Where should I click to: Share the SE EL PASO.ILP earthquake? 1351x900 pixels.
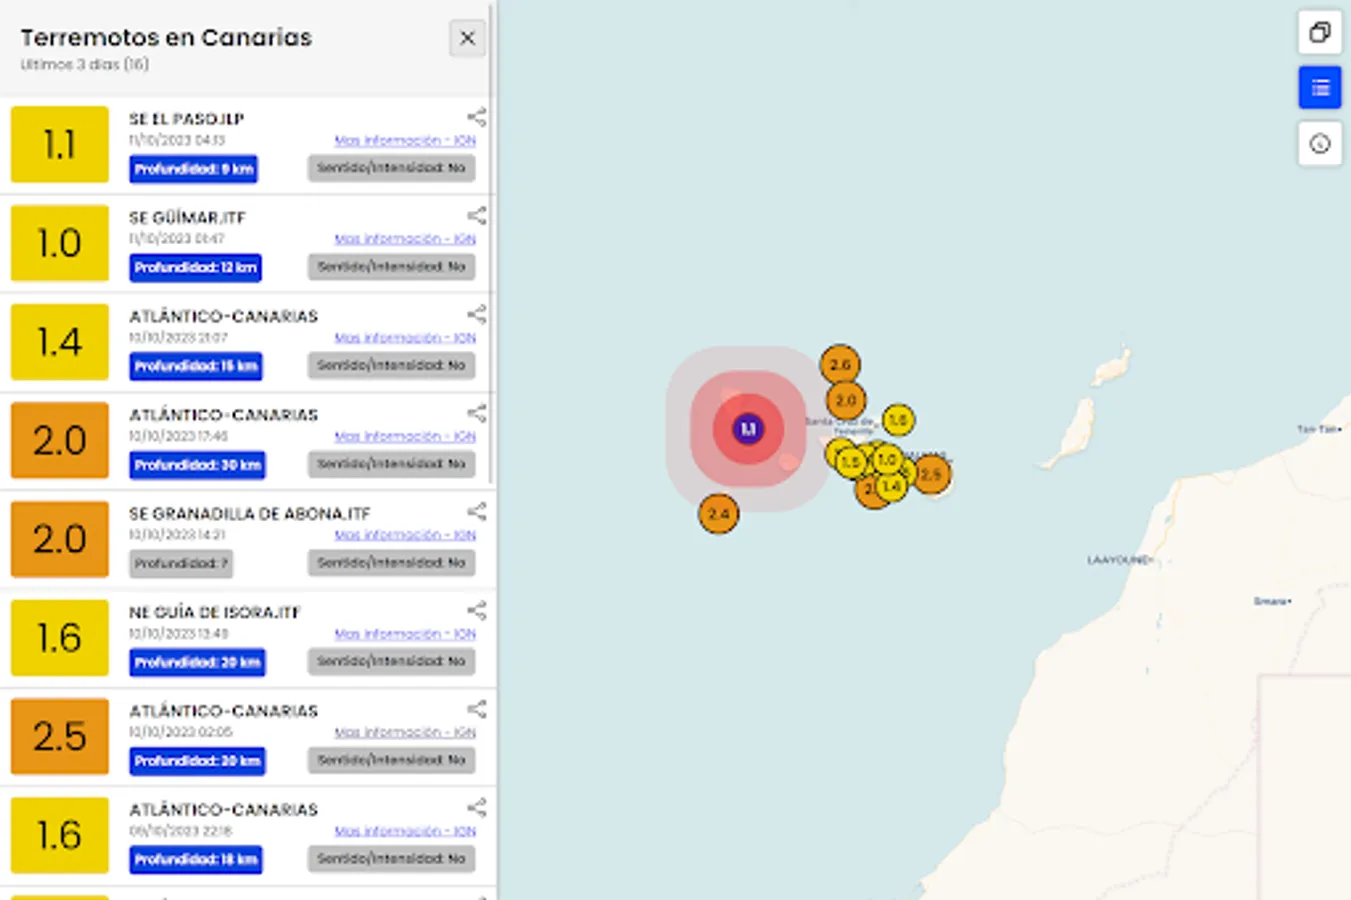point(476,115)
